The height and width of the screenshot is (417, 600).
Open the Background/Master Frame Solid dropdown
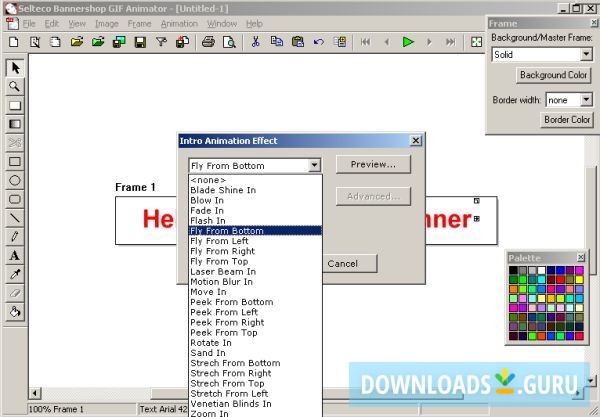(586, 54)
